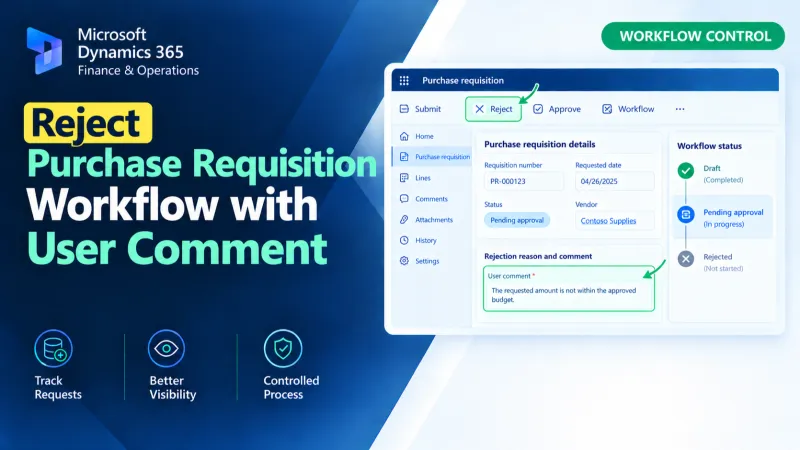Click the Approve checkmark icon
The image size is (800, 450).
[538, 109]
